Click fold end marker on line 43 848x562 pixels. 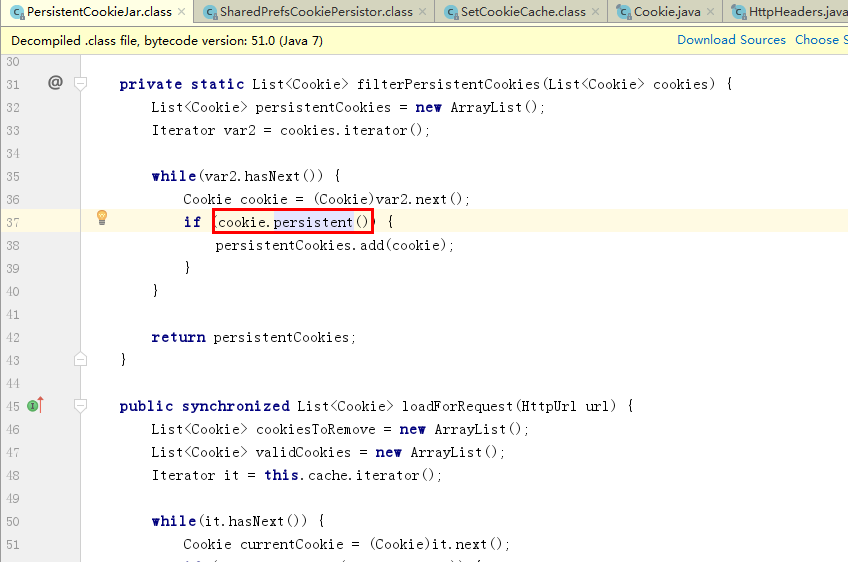coord(80,359)
